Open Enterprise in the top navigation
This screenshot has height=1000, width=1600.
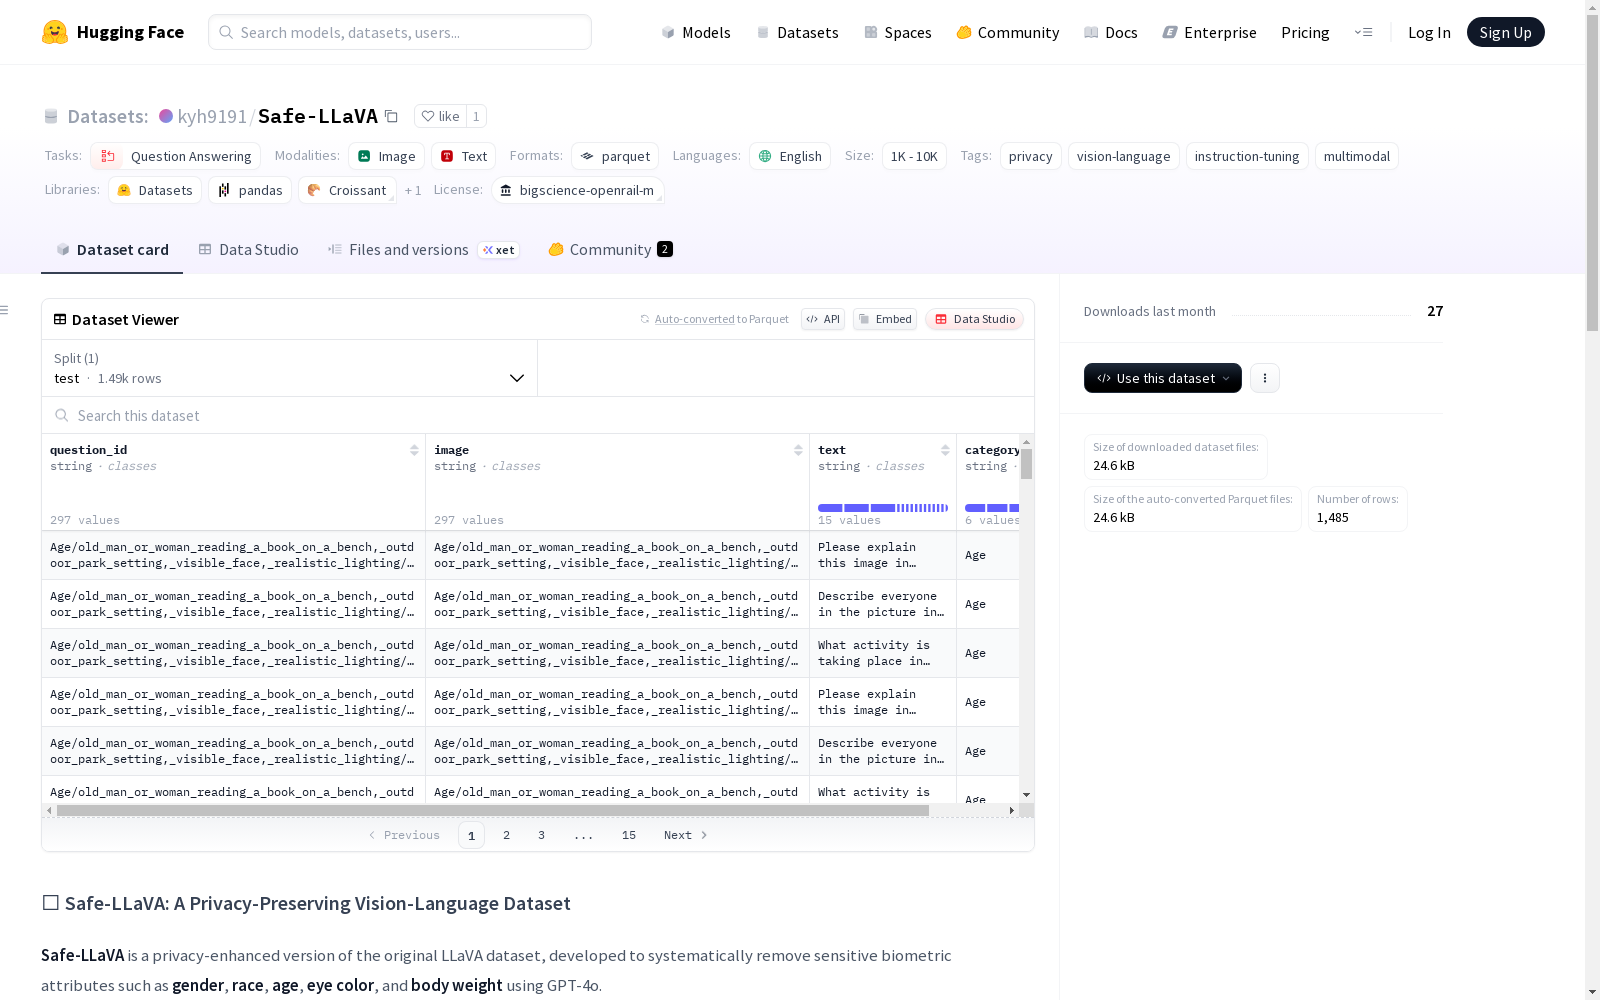[x=1210, y=32]
